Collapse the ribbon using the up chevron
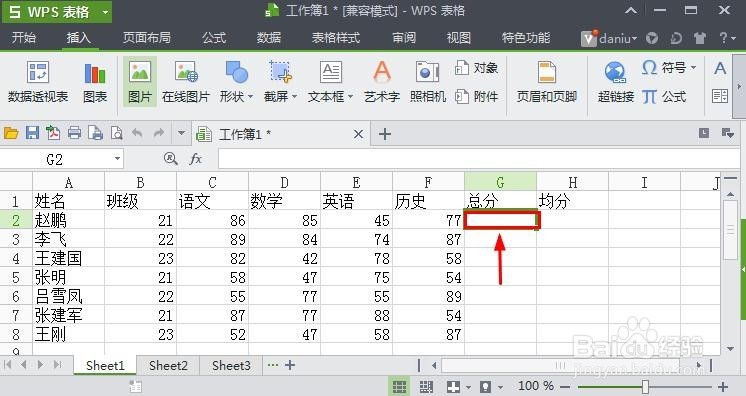The height and width of the screenshot is (396, 746). tap(630, 10)
